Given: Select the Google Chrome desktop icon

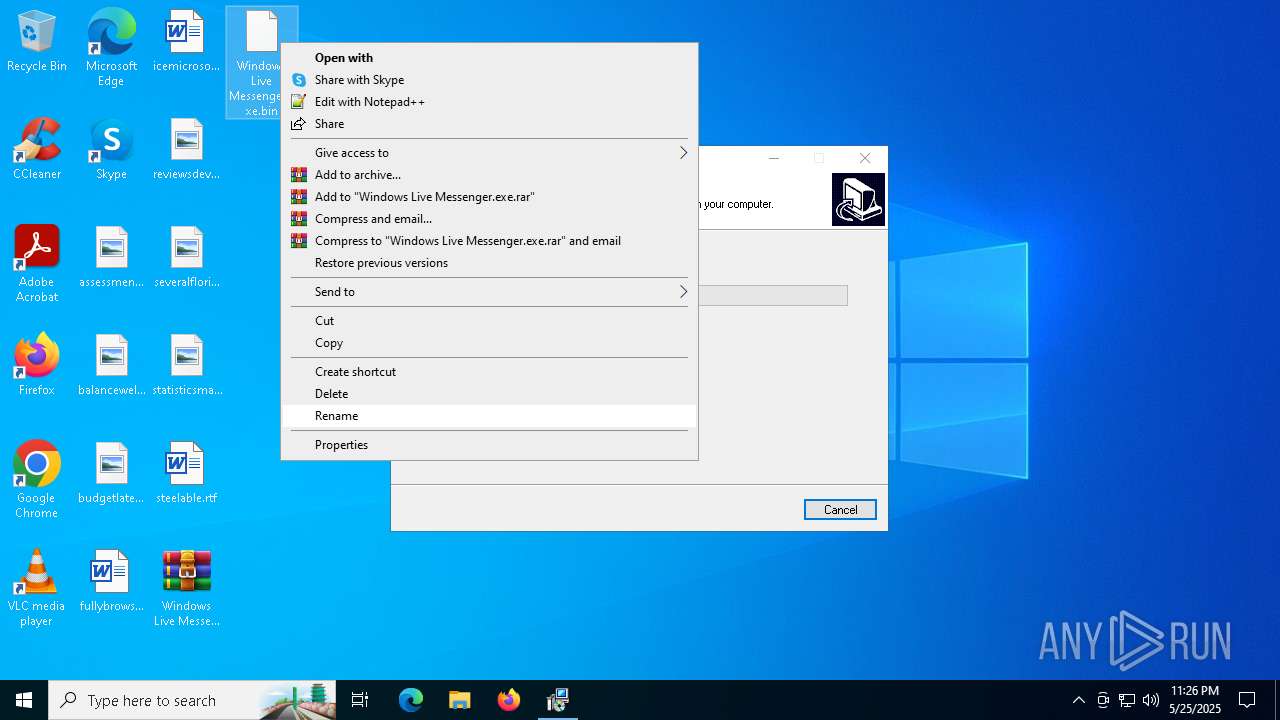Looking at the screenshot, I should pos(37,479).
